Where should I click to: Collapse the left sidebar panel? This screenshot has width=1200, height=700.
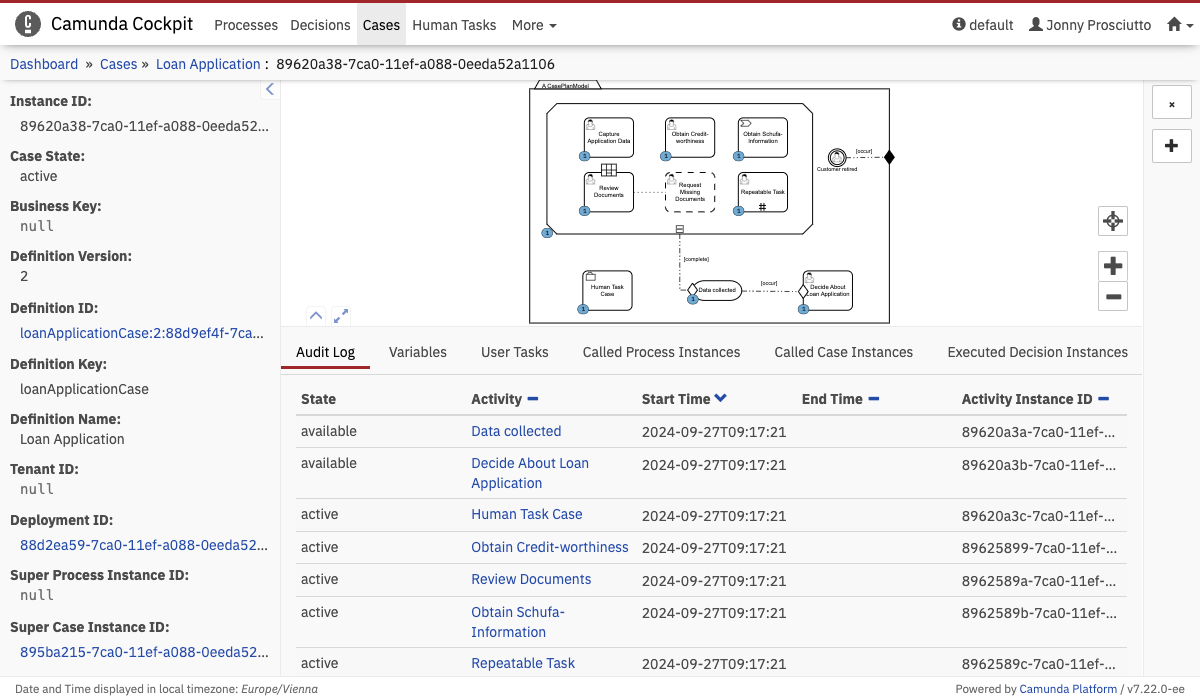[x=269, y=89]
